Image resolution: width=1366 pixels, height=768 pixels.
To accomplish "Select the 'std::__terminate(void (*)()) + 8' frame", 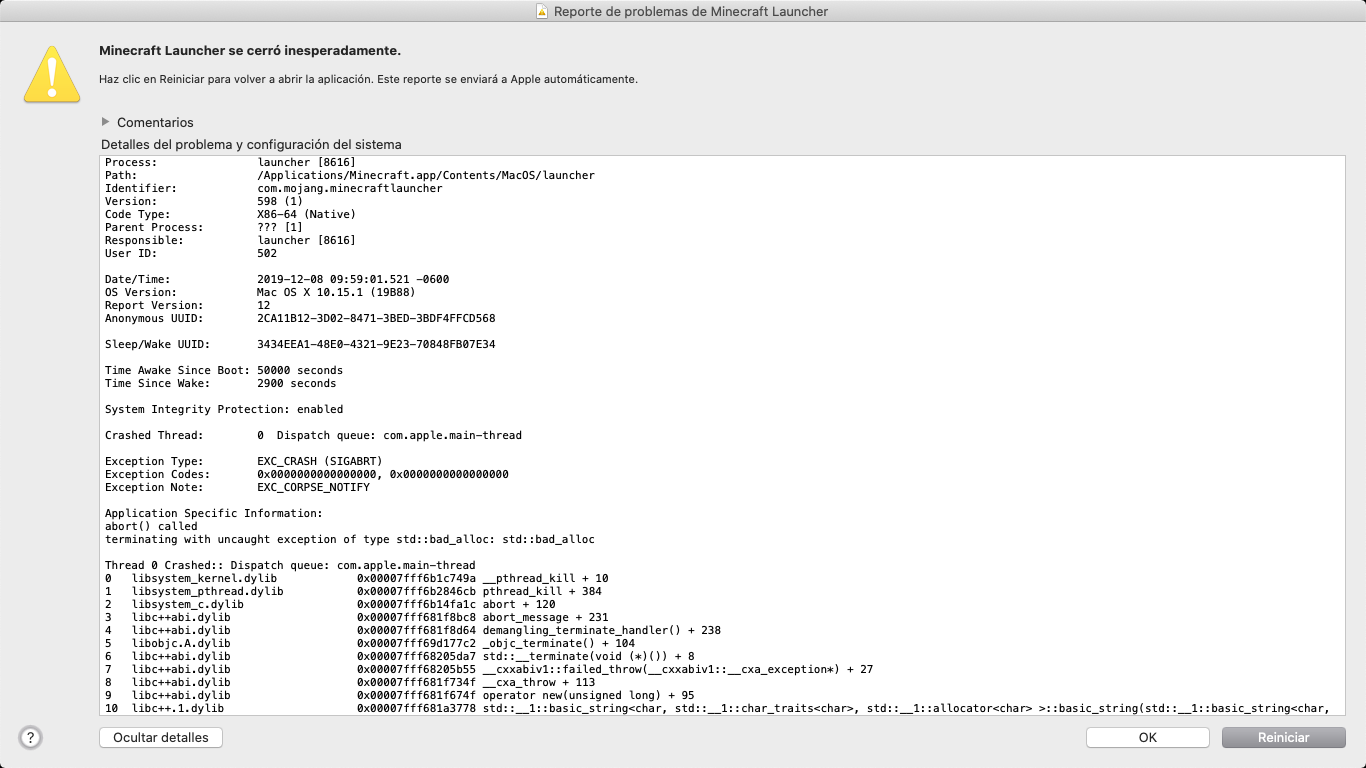I will 400,656.
